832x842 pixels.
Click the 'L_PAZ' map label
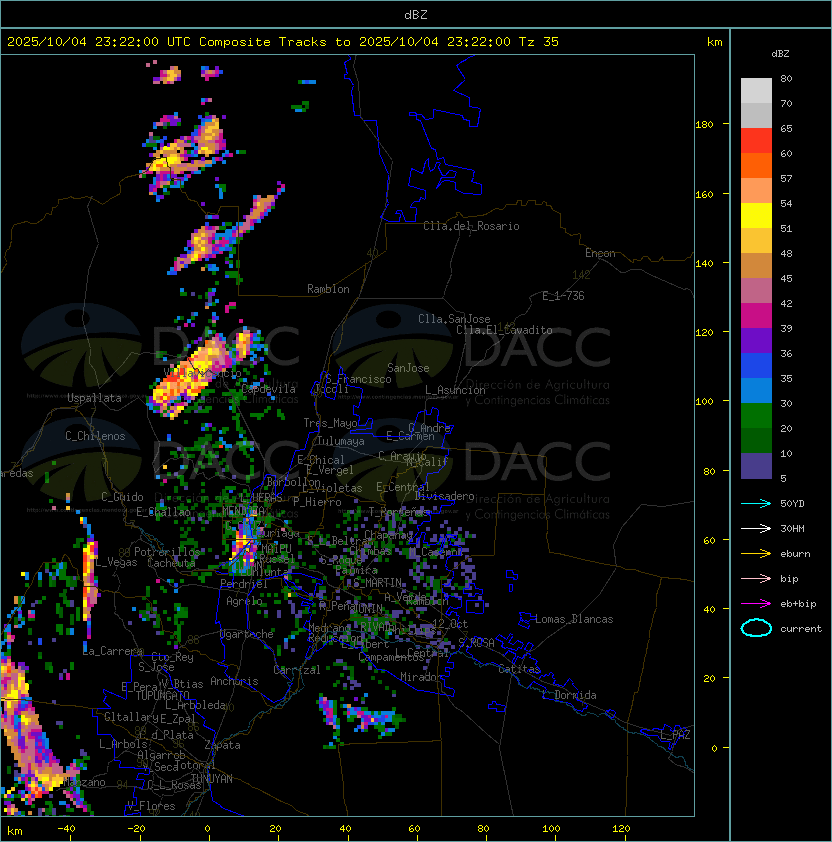pyautogui.click(x=675, y=735)
